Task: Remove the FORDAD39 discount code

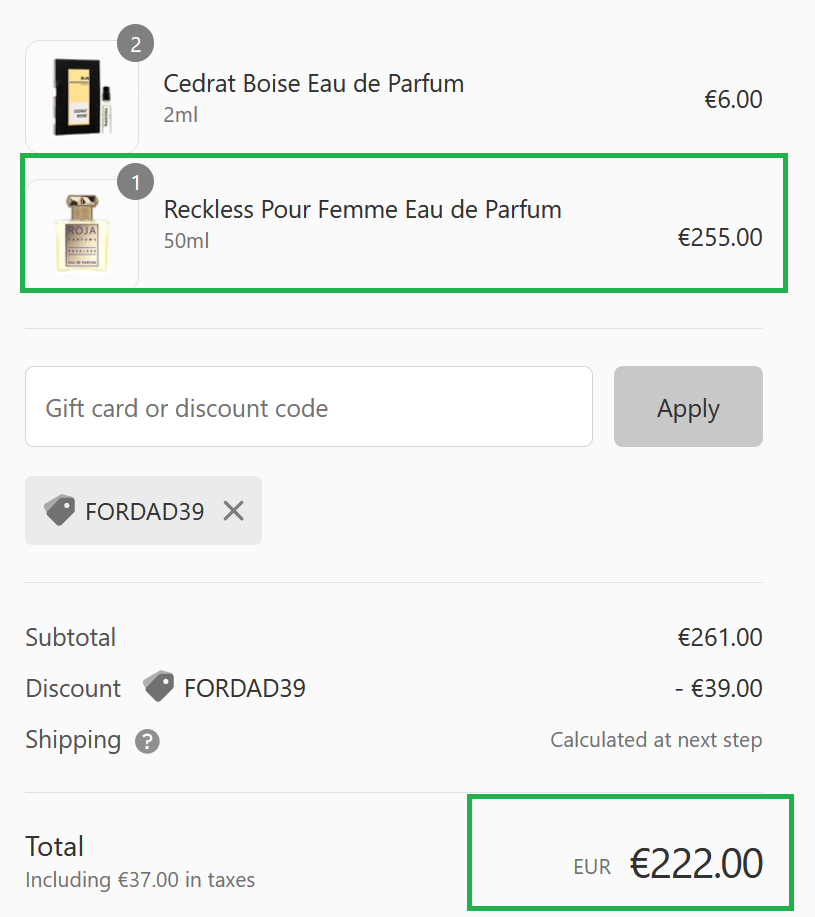Action: pos(233,511)
